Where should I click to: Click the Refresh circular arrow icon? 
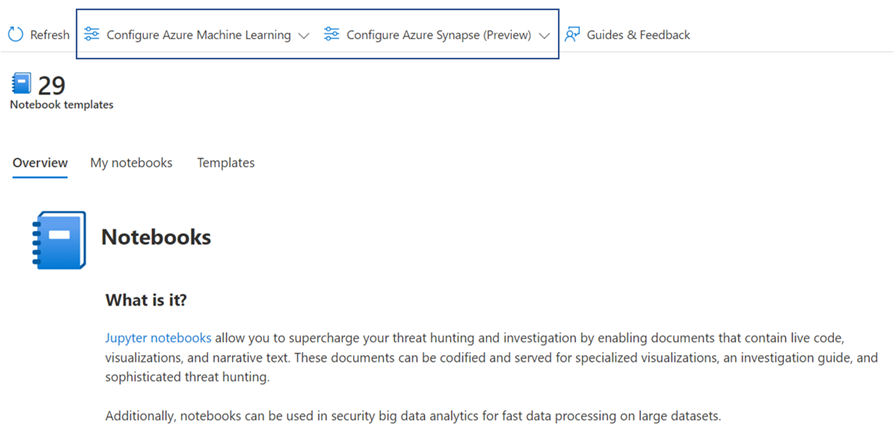16,35
